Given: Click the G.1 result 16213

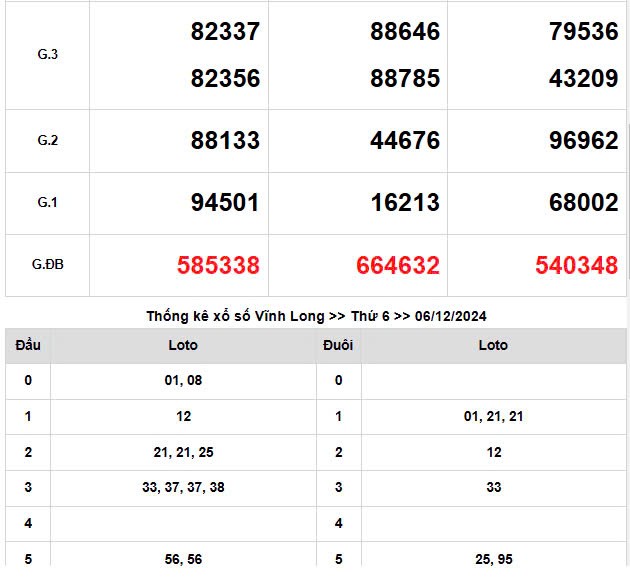Looking at the screenshot, I should [x=404, y=203].
